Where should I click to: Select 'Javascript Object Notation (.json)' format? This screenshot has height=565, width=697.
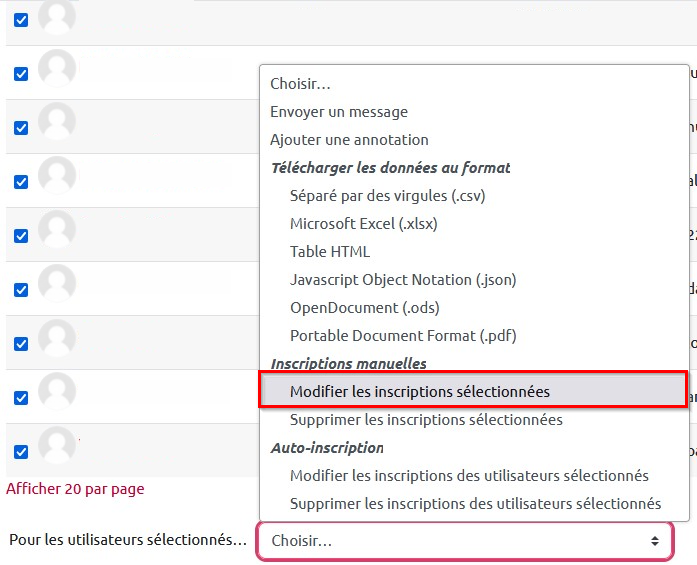pos(403,280)
